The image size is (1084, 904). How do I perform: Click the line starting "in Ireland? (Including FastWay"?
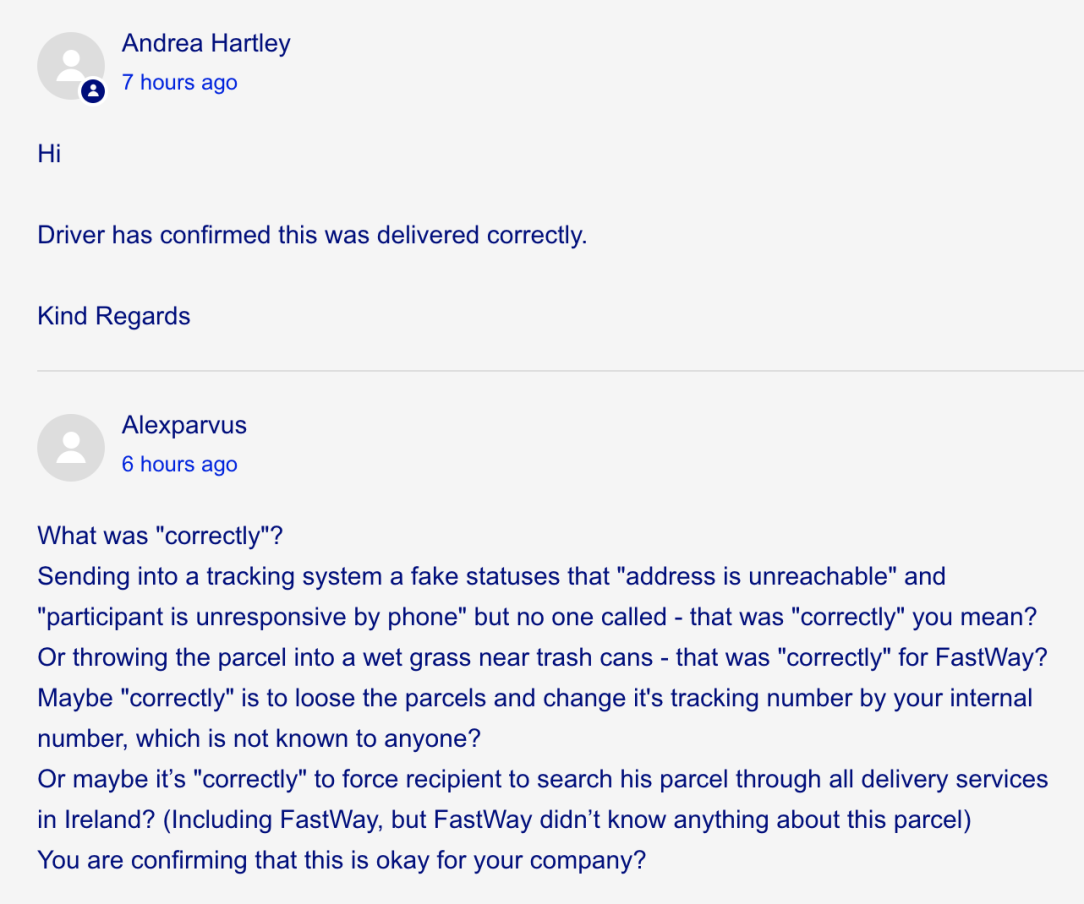(504, 819)
